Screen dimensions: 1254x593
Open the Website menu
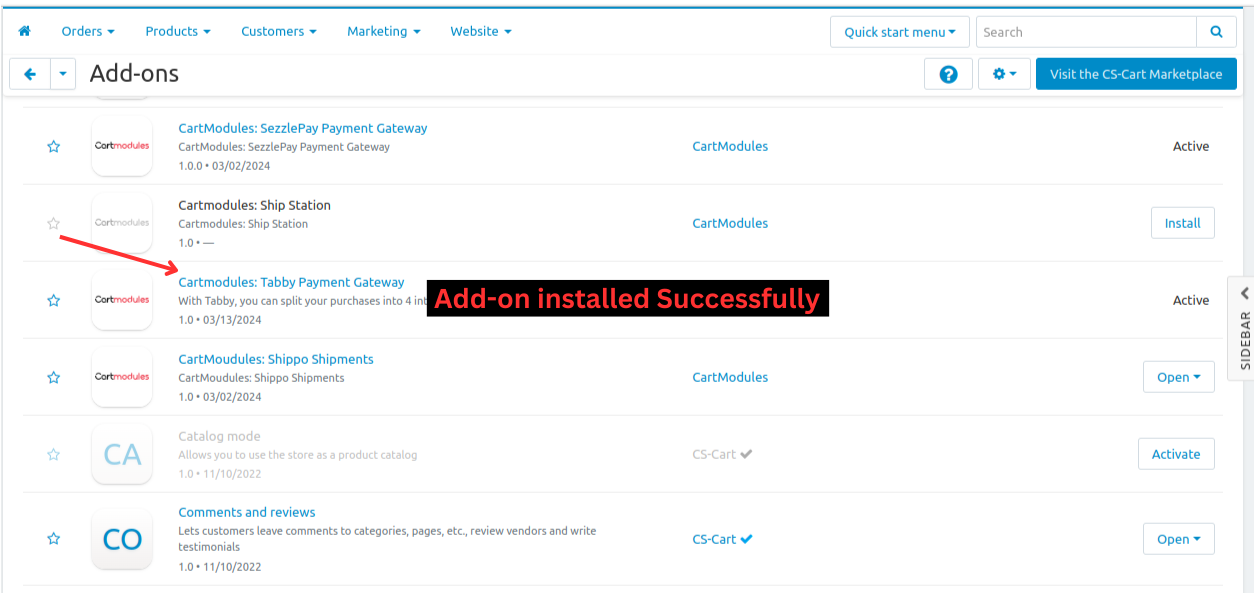click(481, 31)
